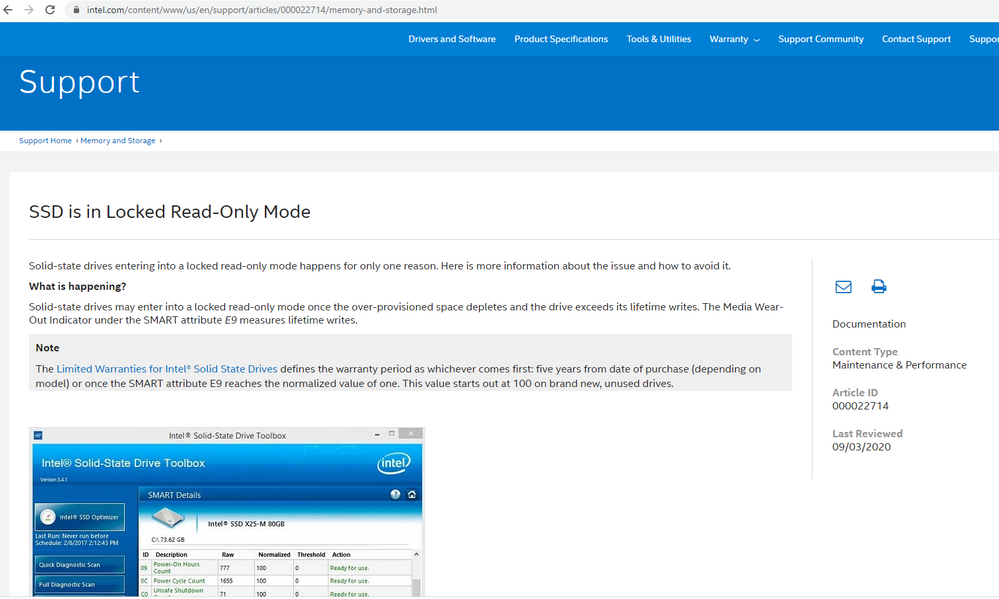Go to the Support Home breadcrumb
The height and width of the screenshot is (599, 999).
[45, 141]
